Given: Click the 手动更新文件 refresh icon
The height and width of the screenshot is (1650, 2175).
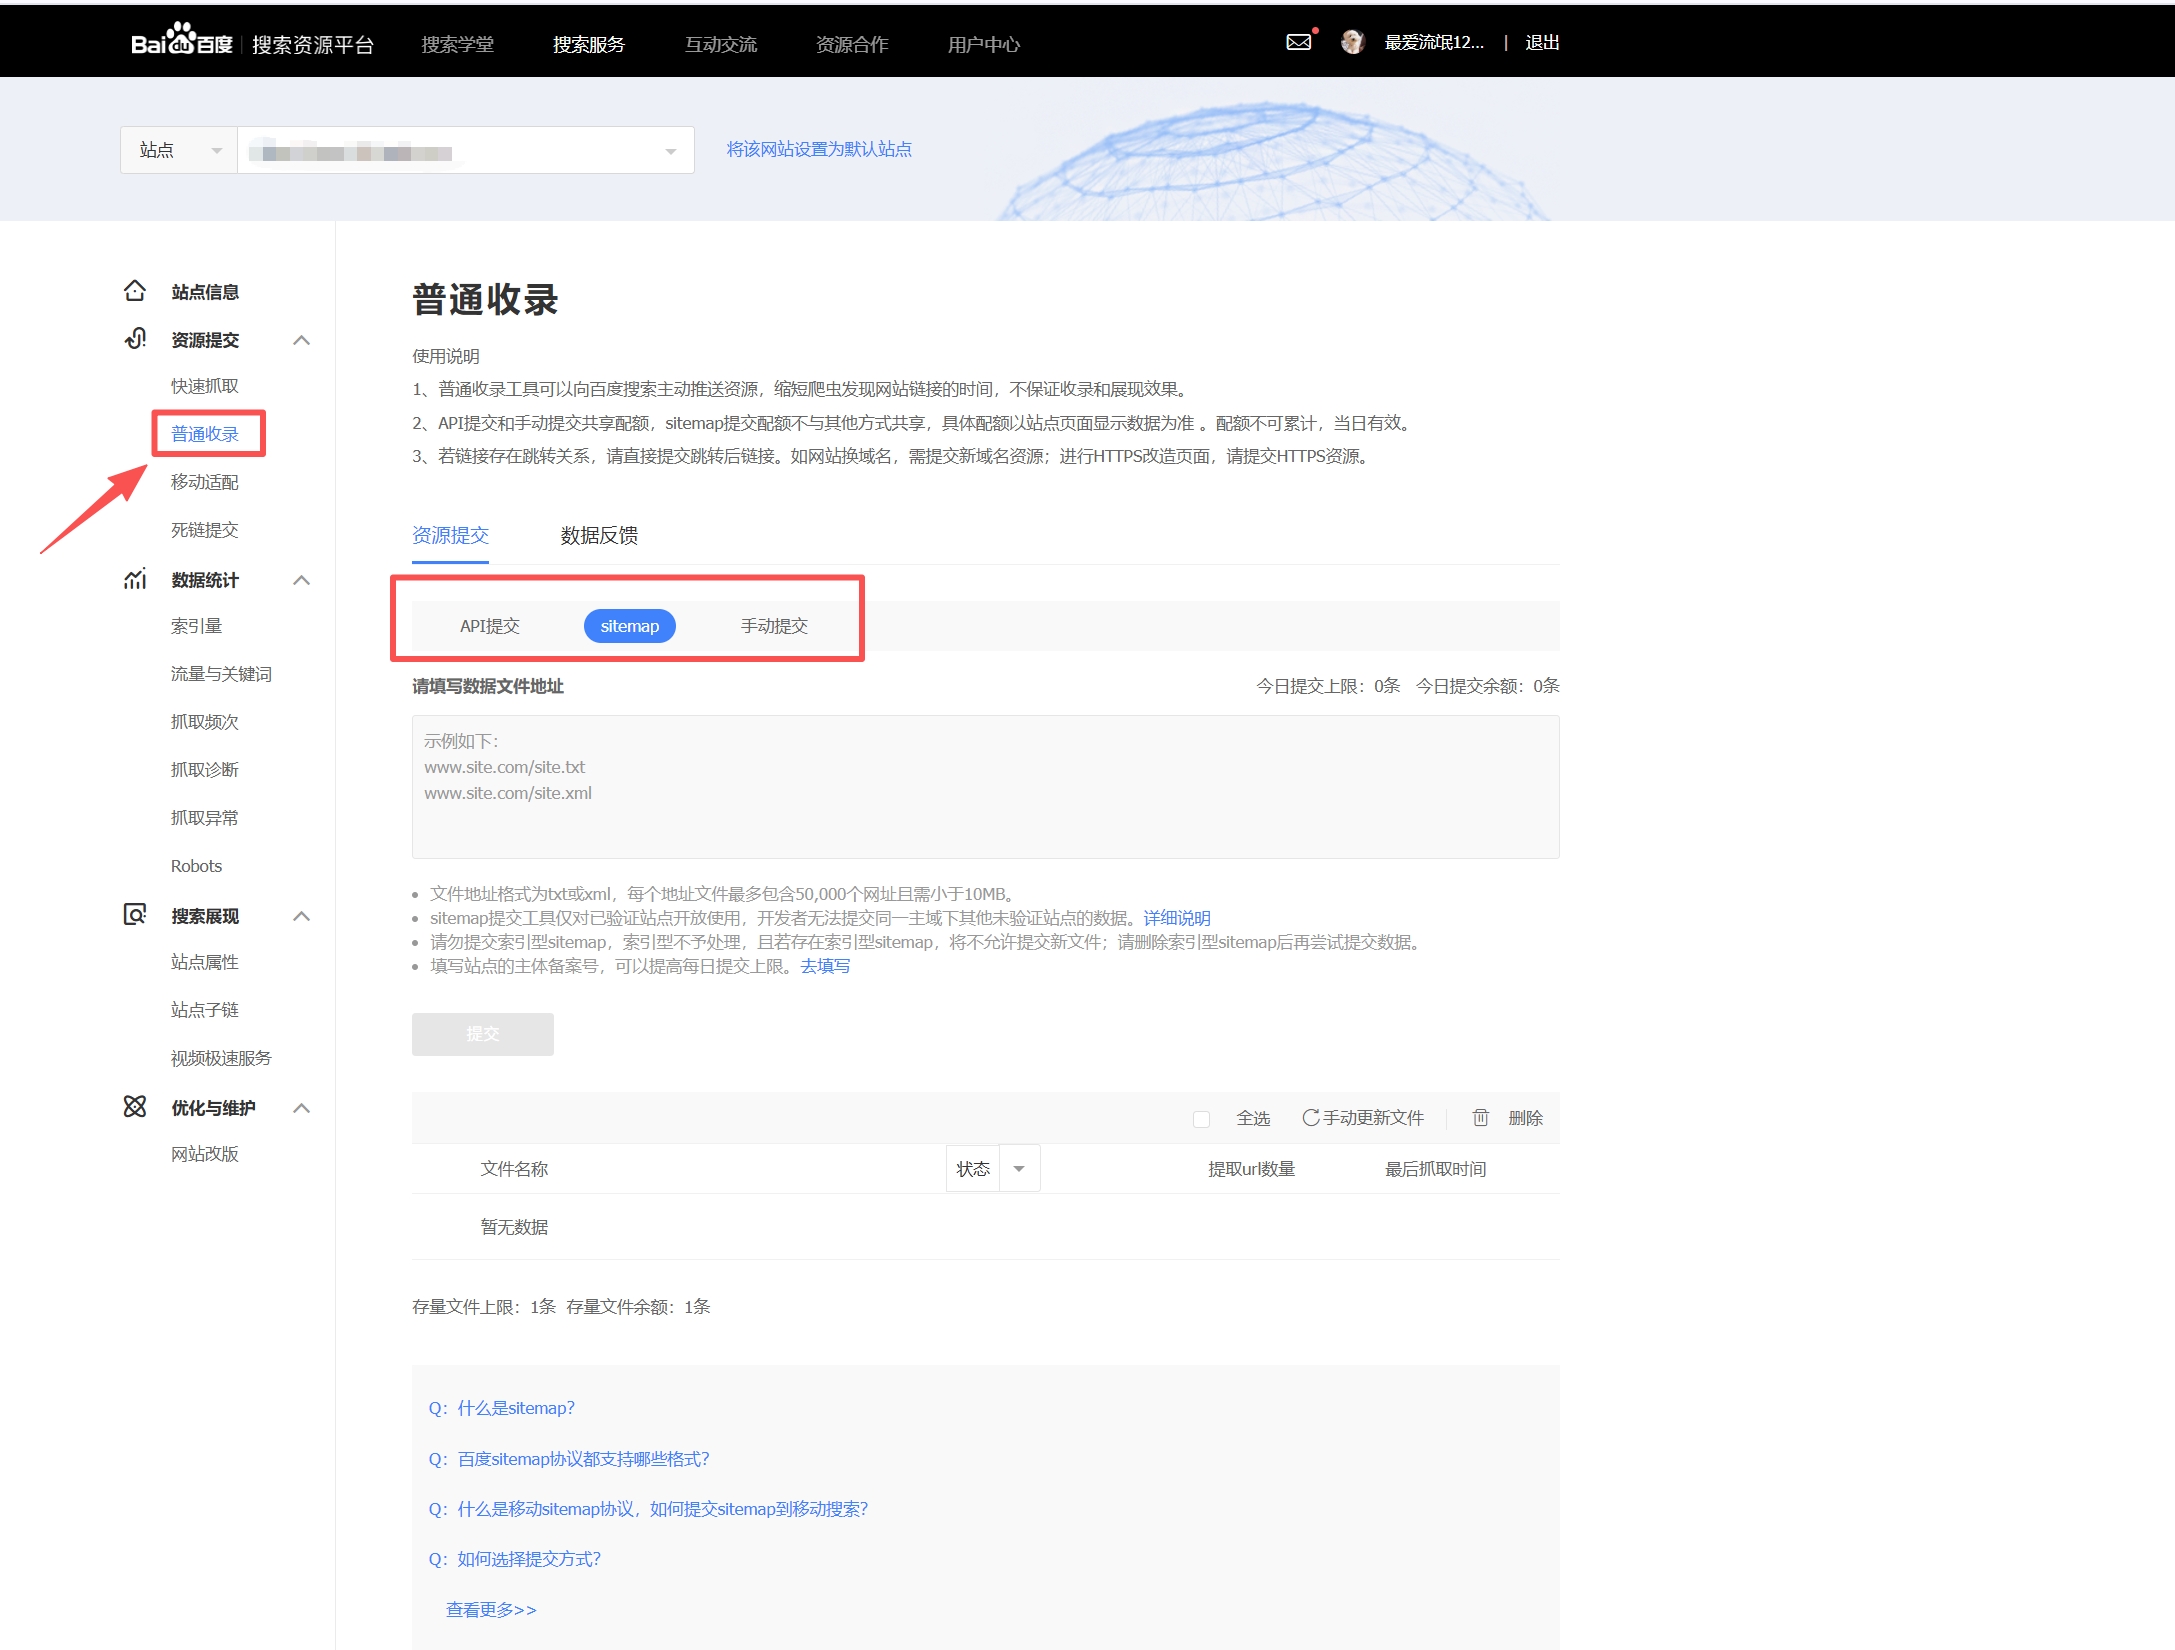Looking at the screenshot, I should coord(1310,1117).
